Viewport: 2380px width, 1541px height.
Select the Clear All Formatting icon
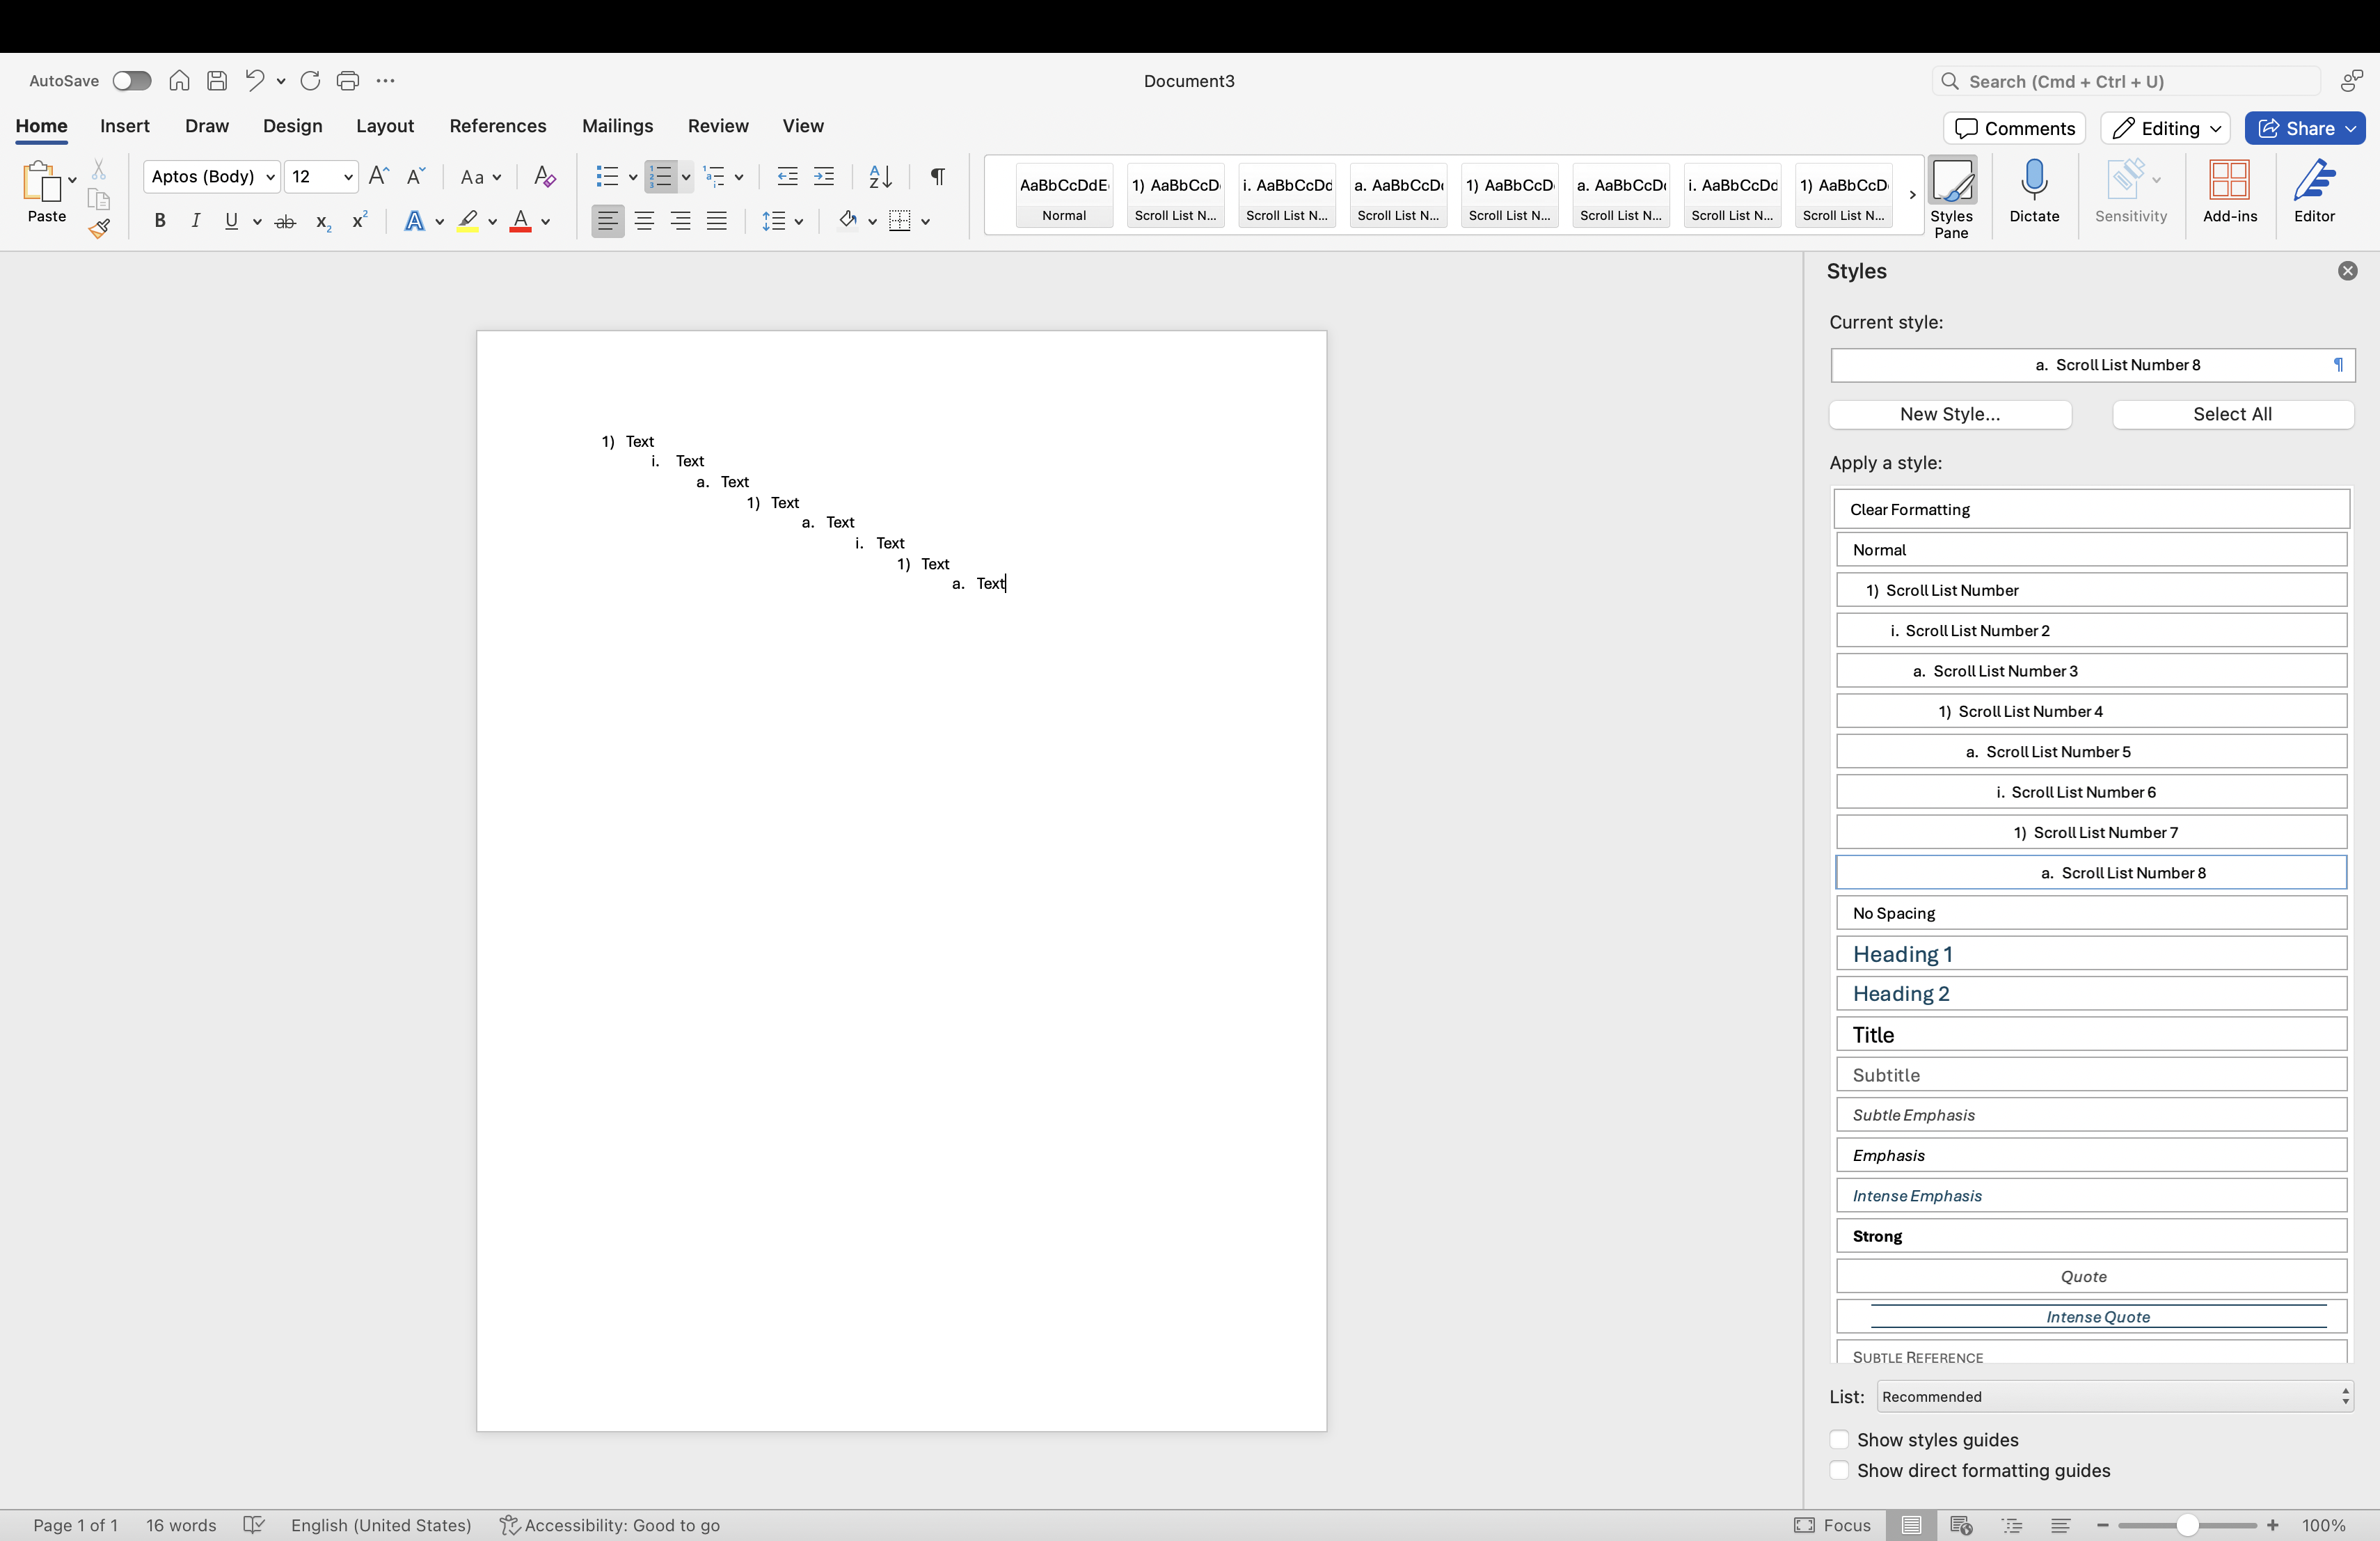[545, 177]
